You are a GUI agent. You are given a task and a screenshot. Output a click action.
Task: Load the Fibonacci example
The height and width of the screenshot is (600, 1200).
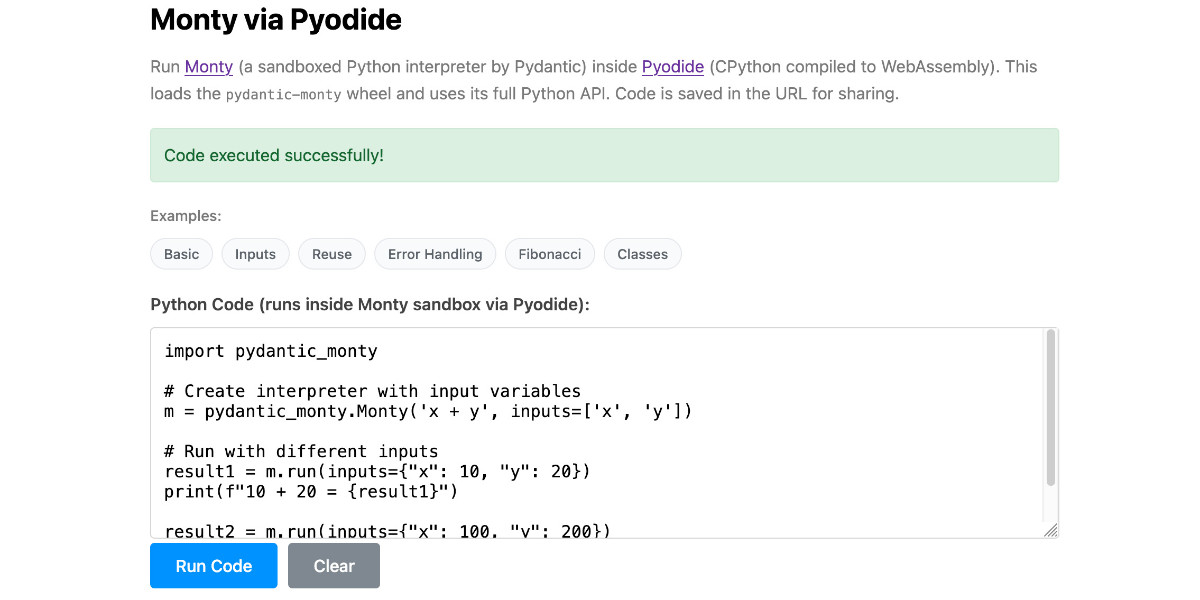click(x=549, y=254)
